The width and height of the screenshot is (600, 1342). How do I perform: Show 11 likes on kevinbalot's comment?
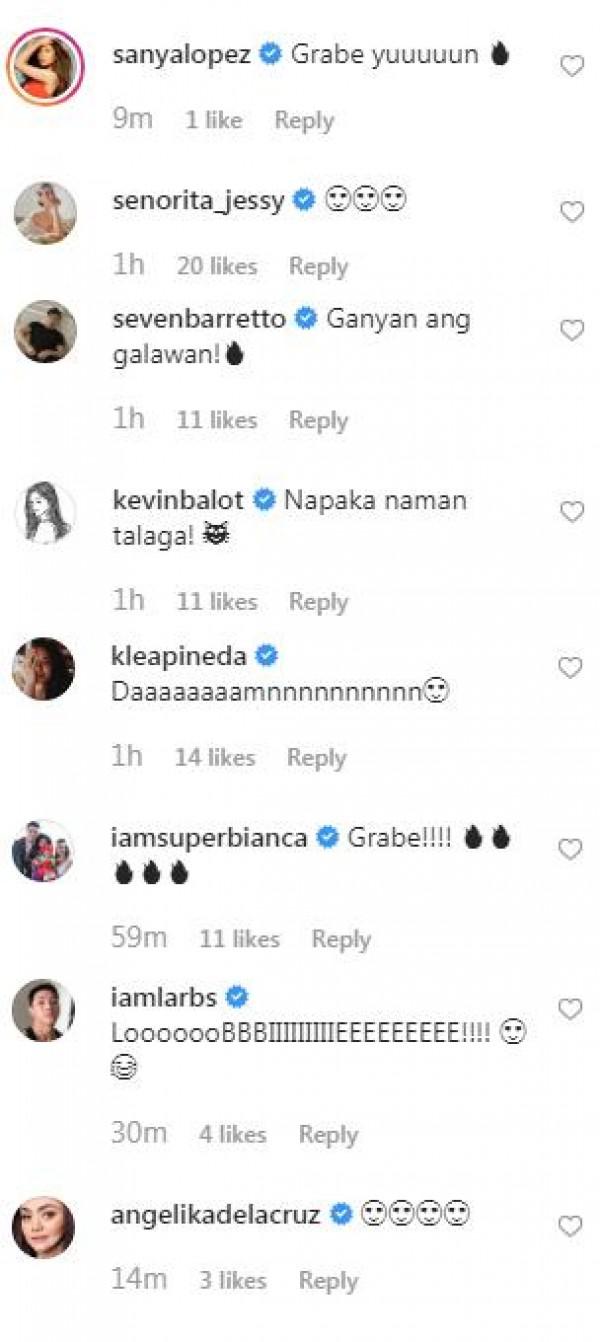pos(217,601)
